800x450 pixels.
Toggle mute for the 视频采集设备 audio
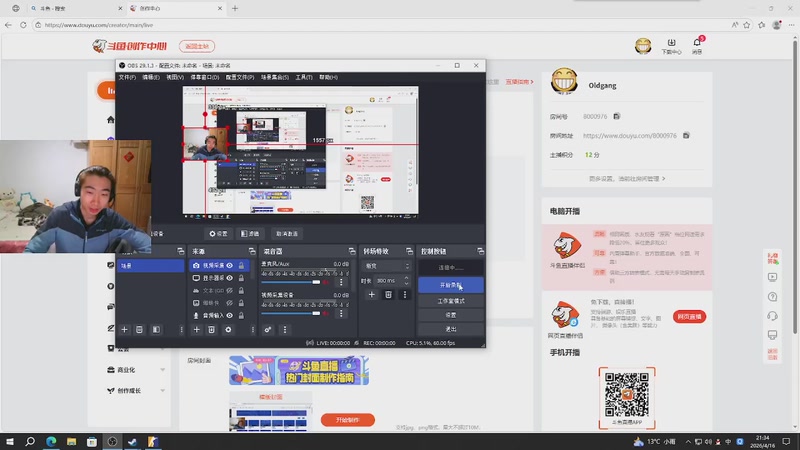[x=327, y=313]
